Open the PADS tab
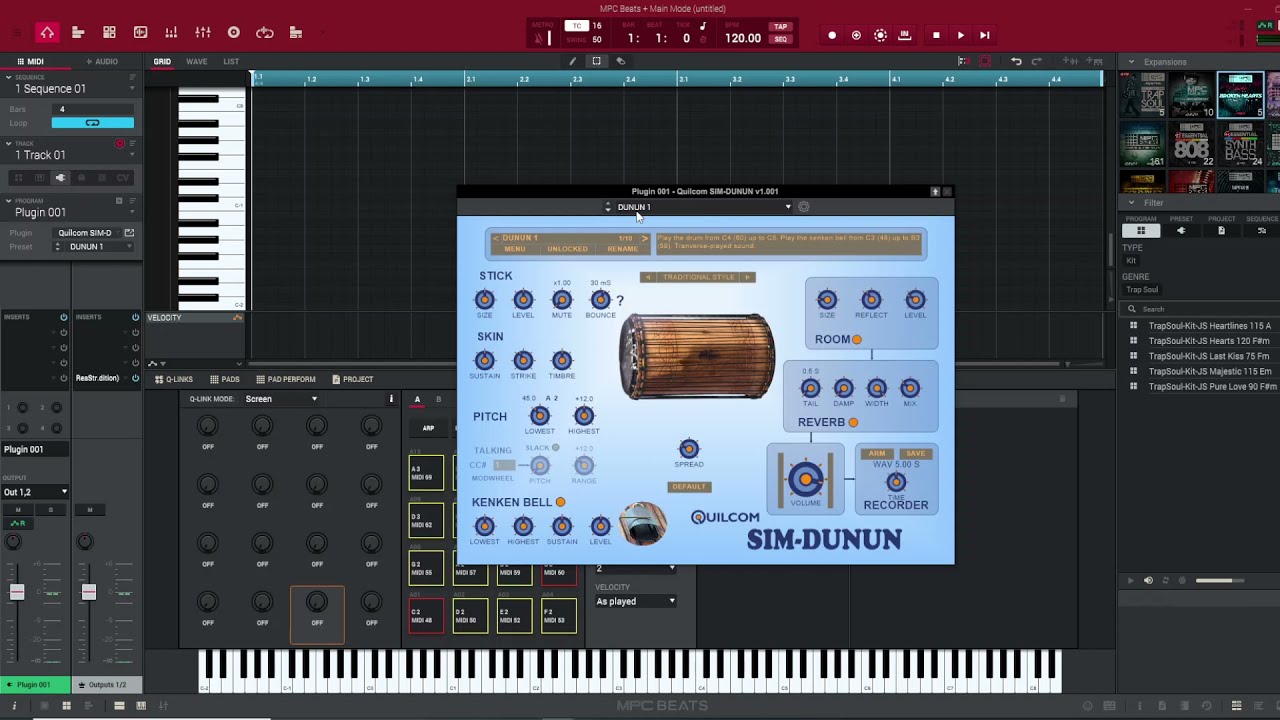Image resolution: width=1280 pixels, height=720 pixels. point(225,380)
